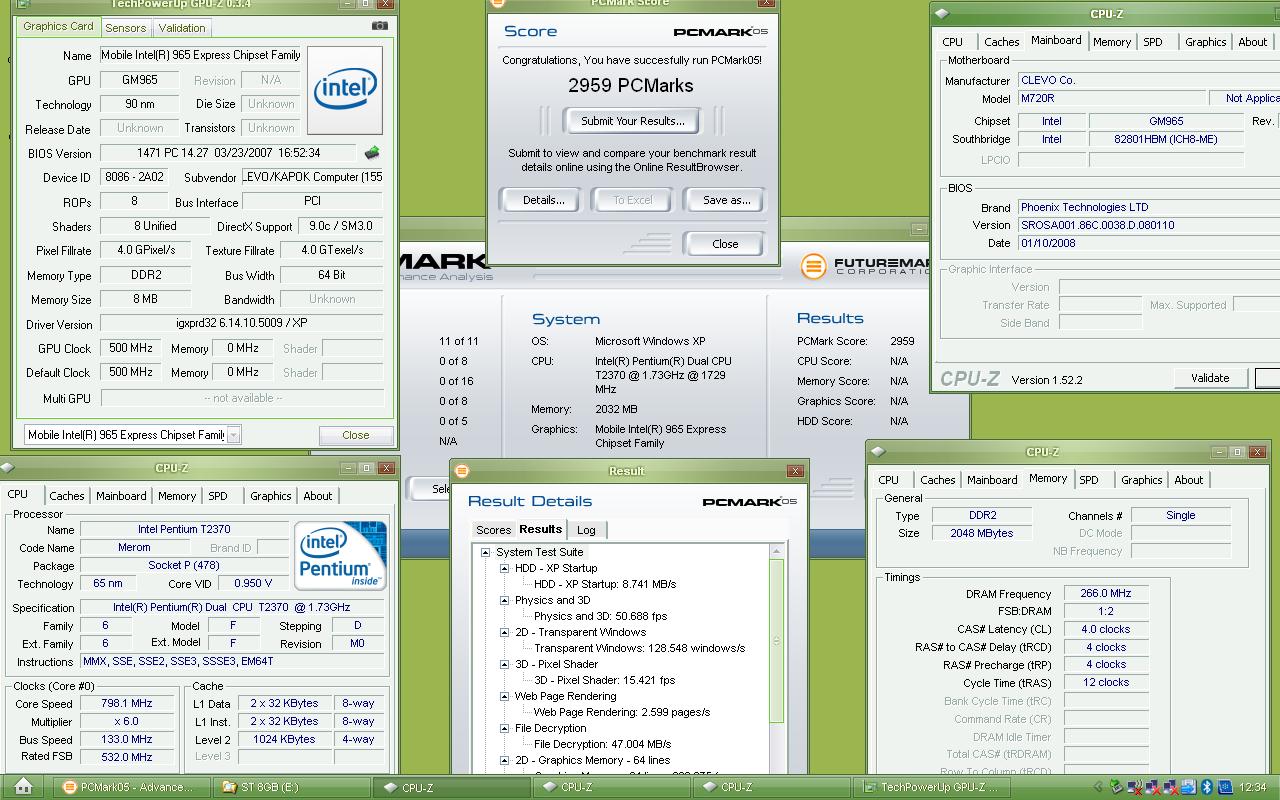Viewport: 1280px width, 800px height.
Task: Click the BIOS save icon in GPU-Z
Action: click(372, 153)
